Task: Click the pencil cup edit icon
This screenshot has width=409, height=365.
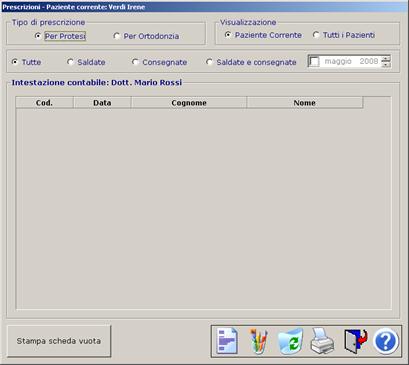Action: click(x=259, y=341)
